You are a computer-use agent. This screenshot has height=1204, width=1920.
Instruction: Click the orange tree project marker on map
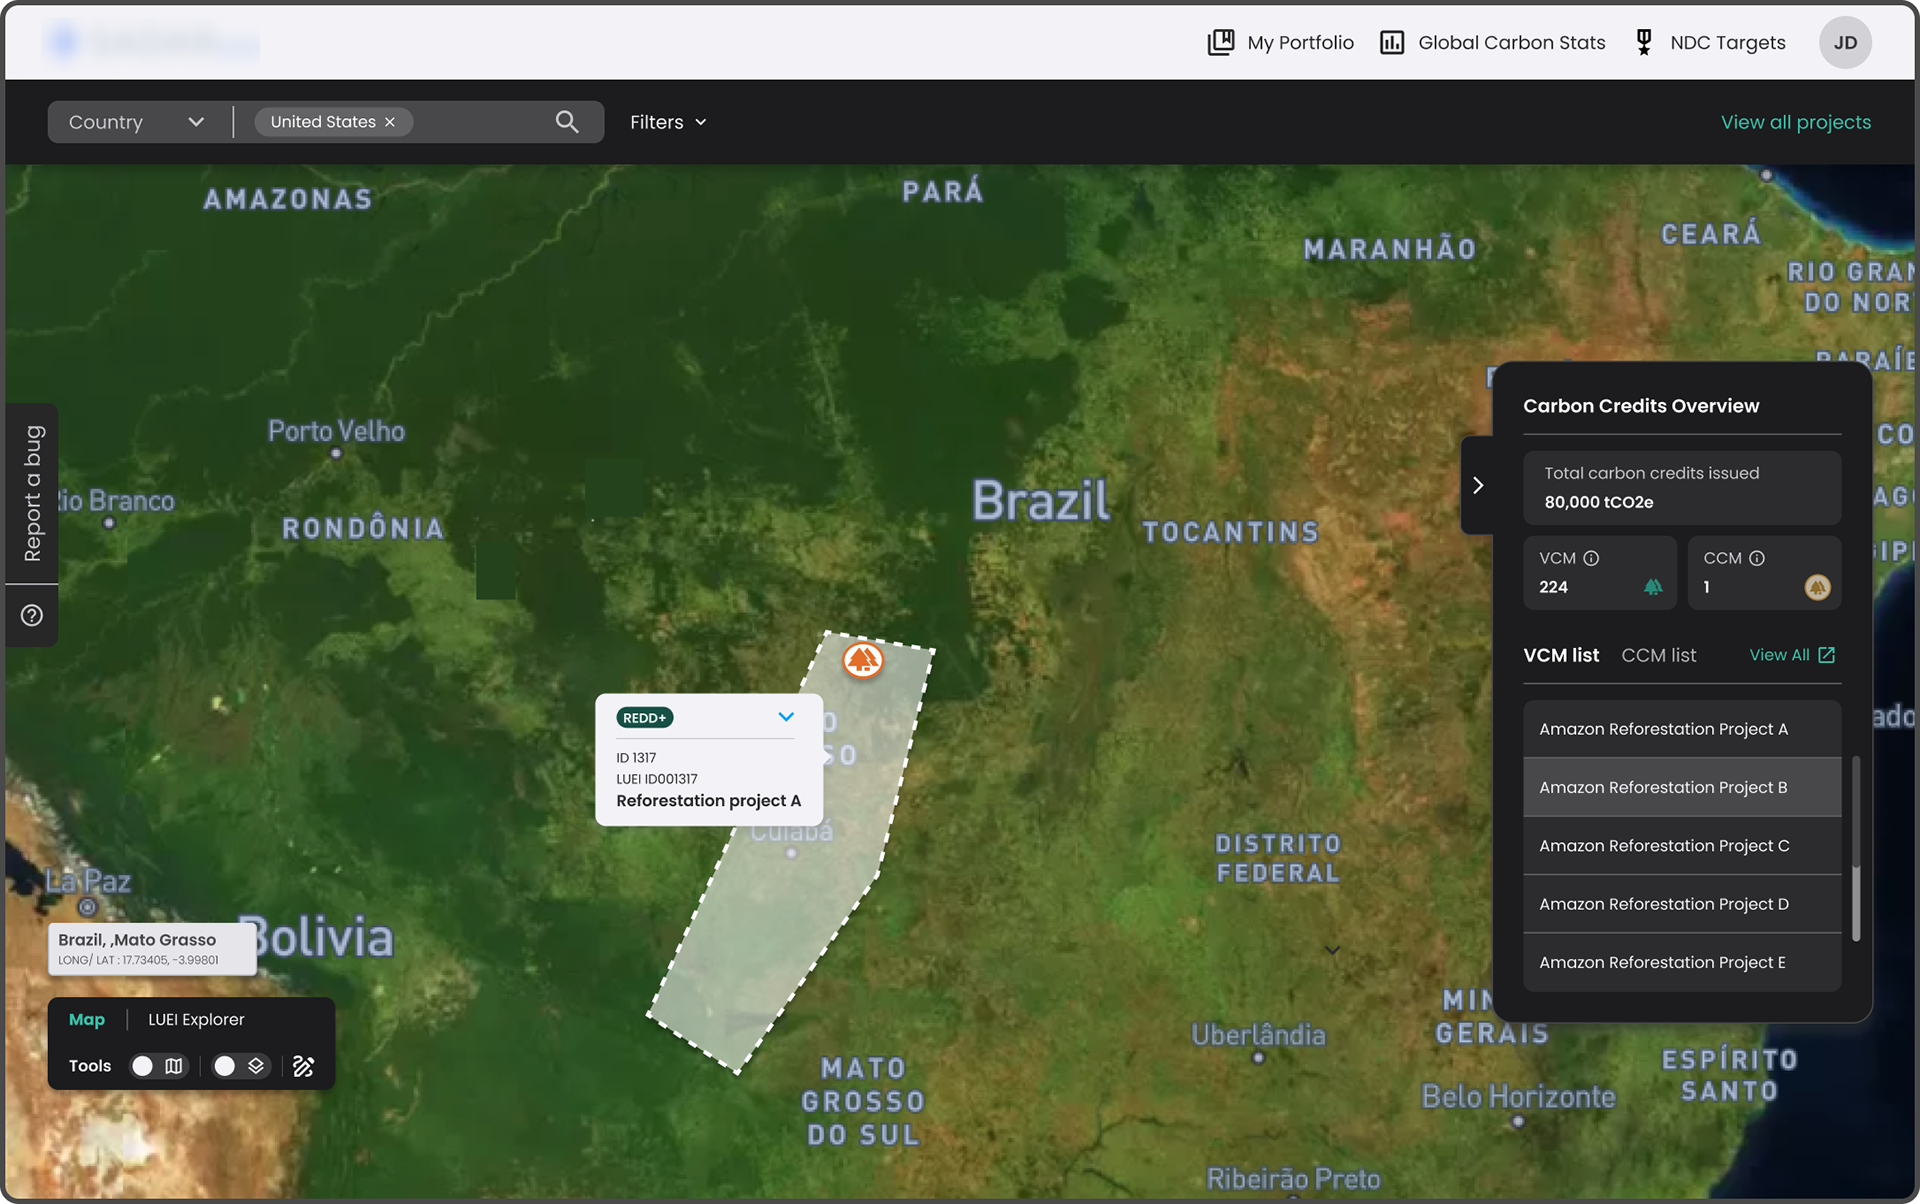pyautogui.click(x=862, y=660)
